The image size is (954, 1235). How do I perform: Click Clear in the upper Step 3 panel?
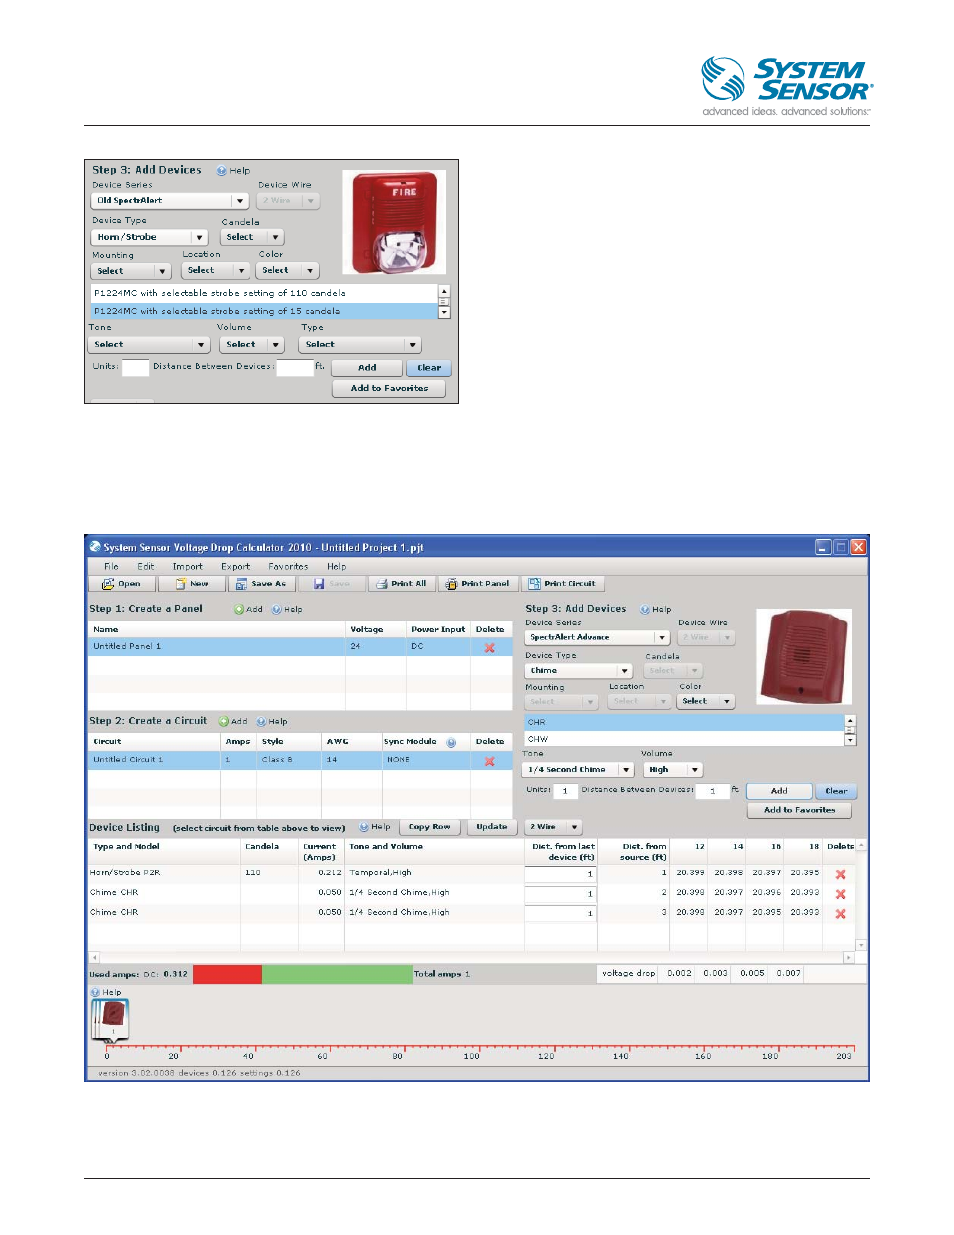pyautogui.click(x=429, y=368)
